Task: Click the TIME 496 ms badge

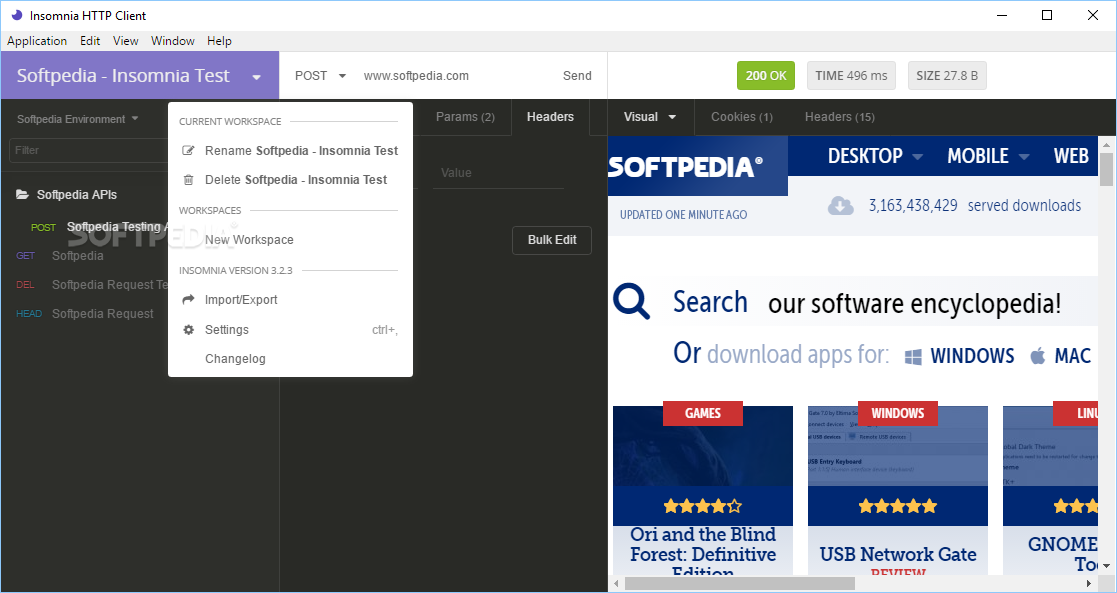Action: pyautogui.click(x=851, y=76)
